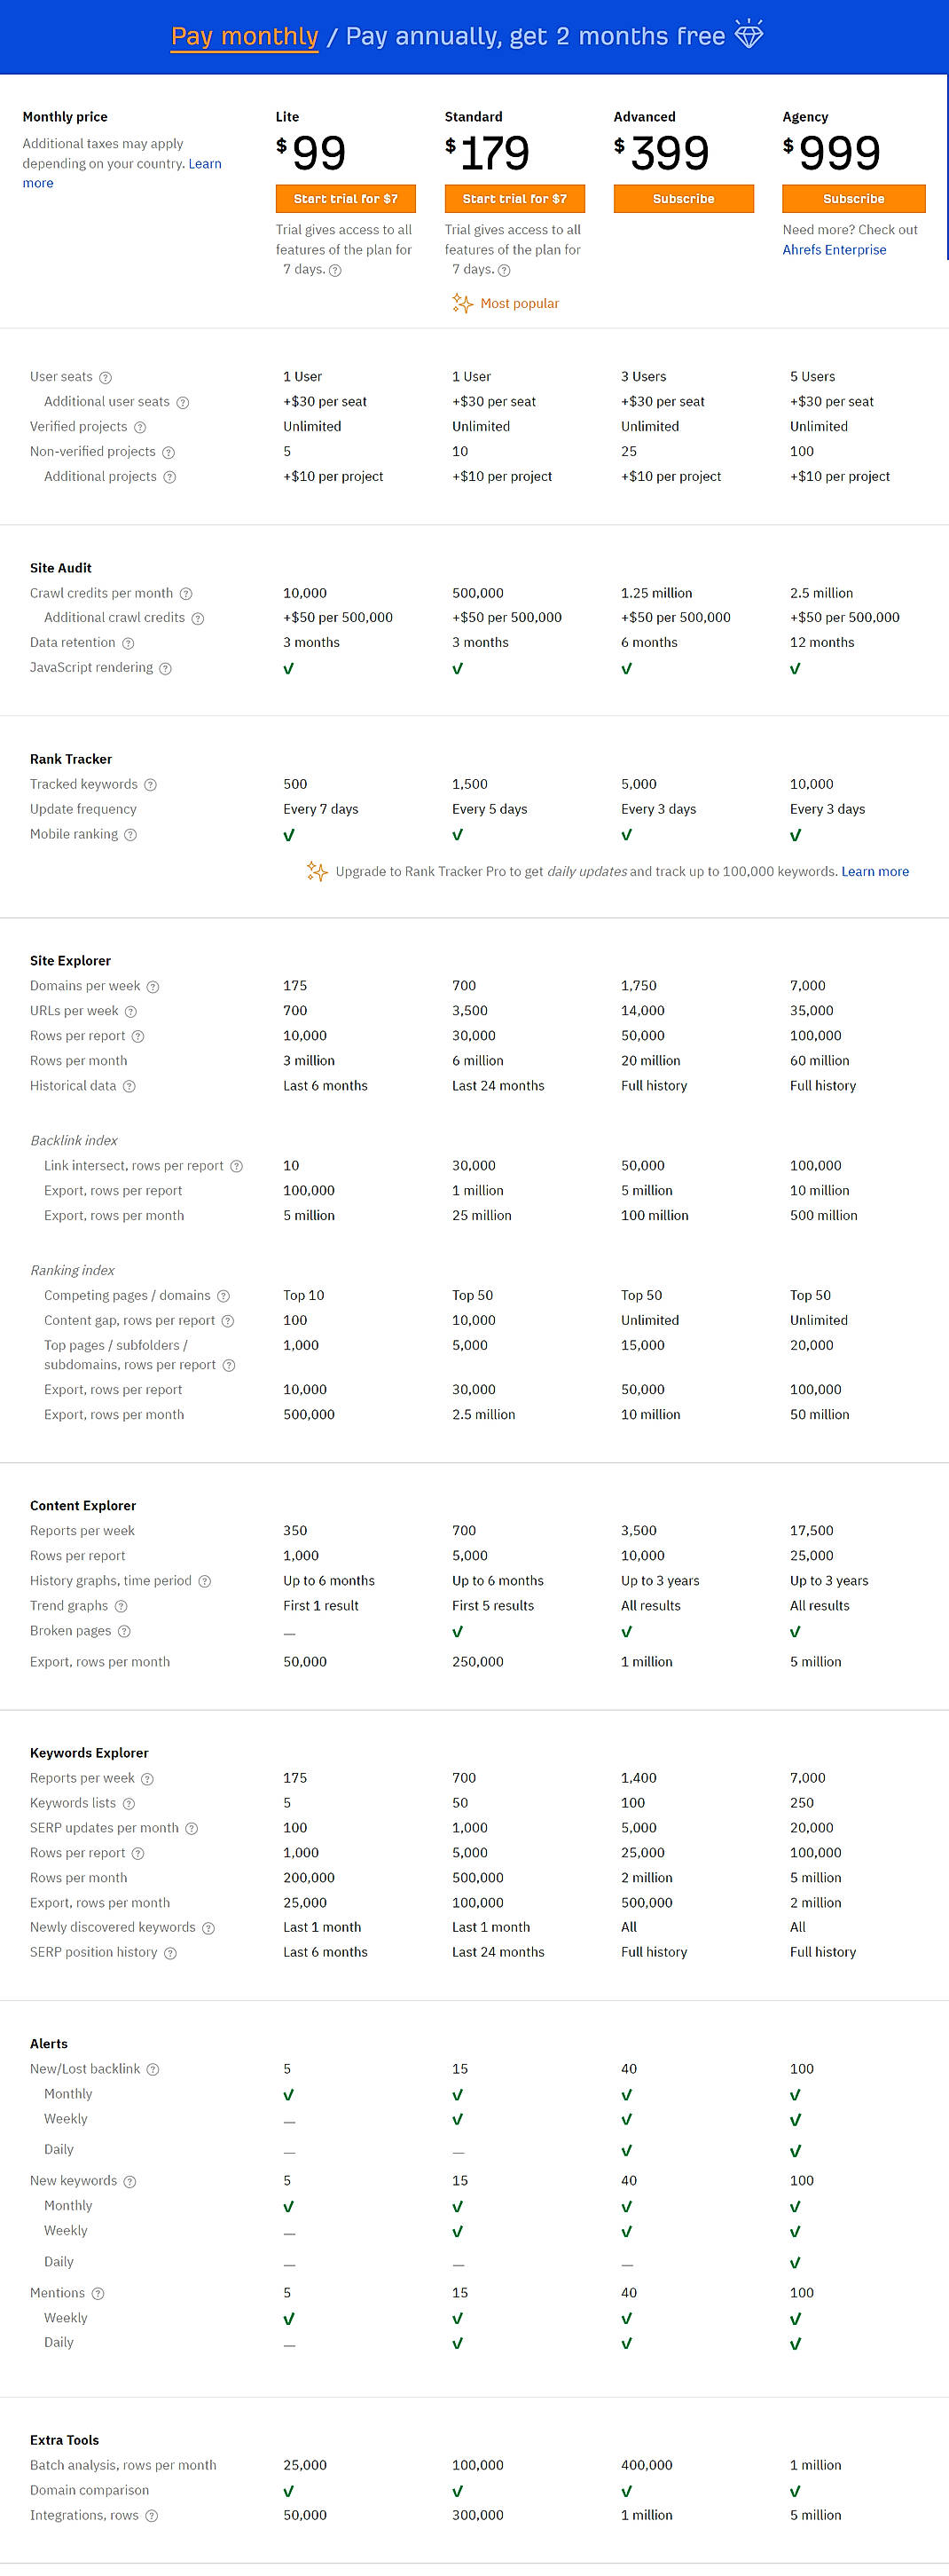Show help icon beside History graphs, time period

tap(205, 1582)
